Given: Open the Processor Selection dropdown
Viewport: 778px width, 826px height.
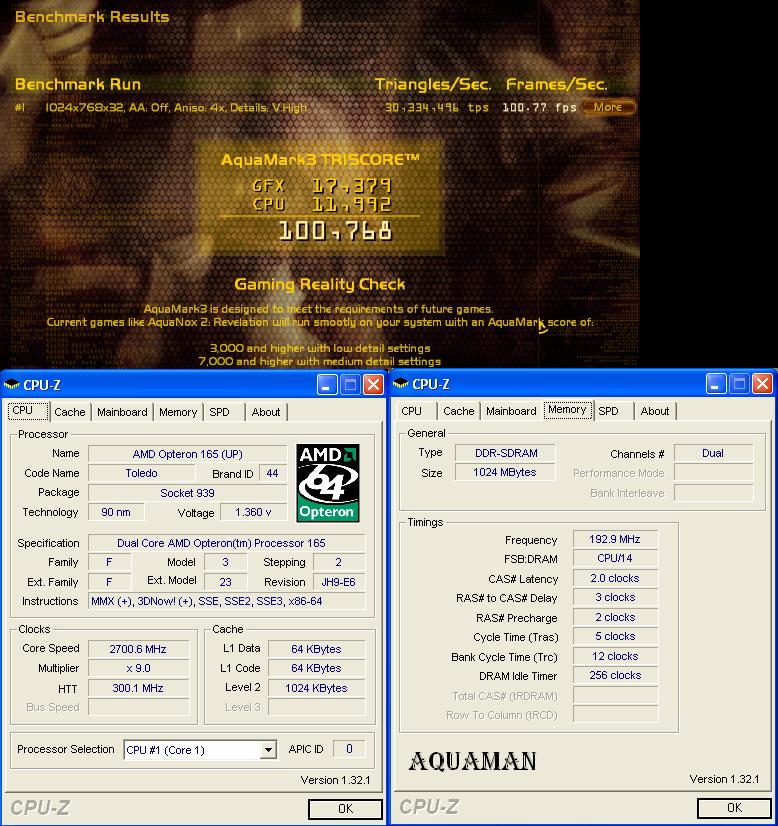Looking at the screenshot, I should point(268,750).
